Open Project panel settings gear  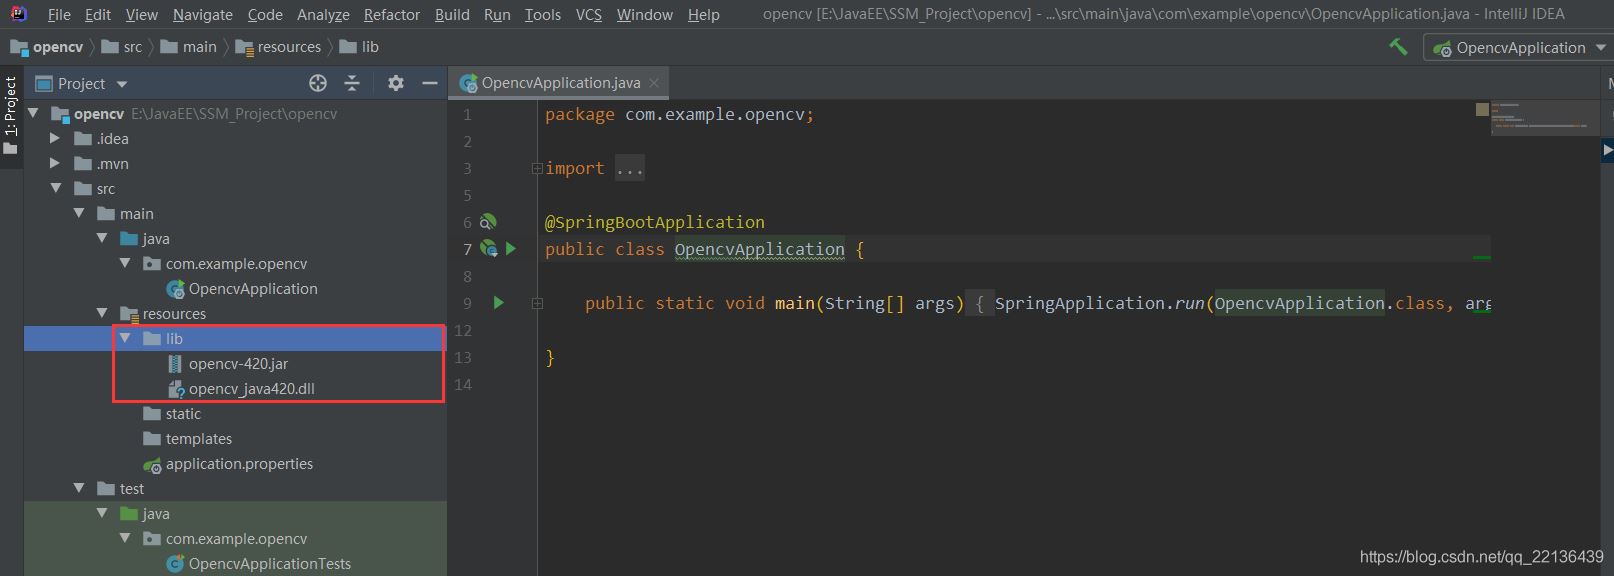click(396, 83)
